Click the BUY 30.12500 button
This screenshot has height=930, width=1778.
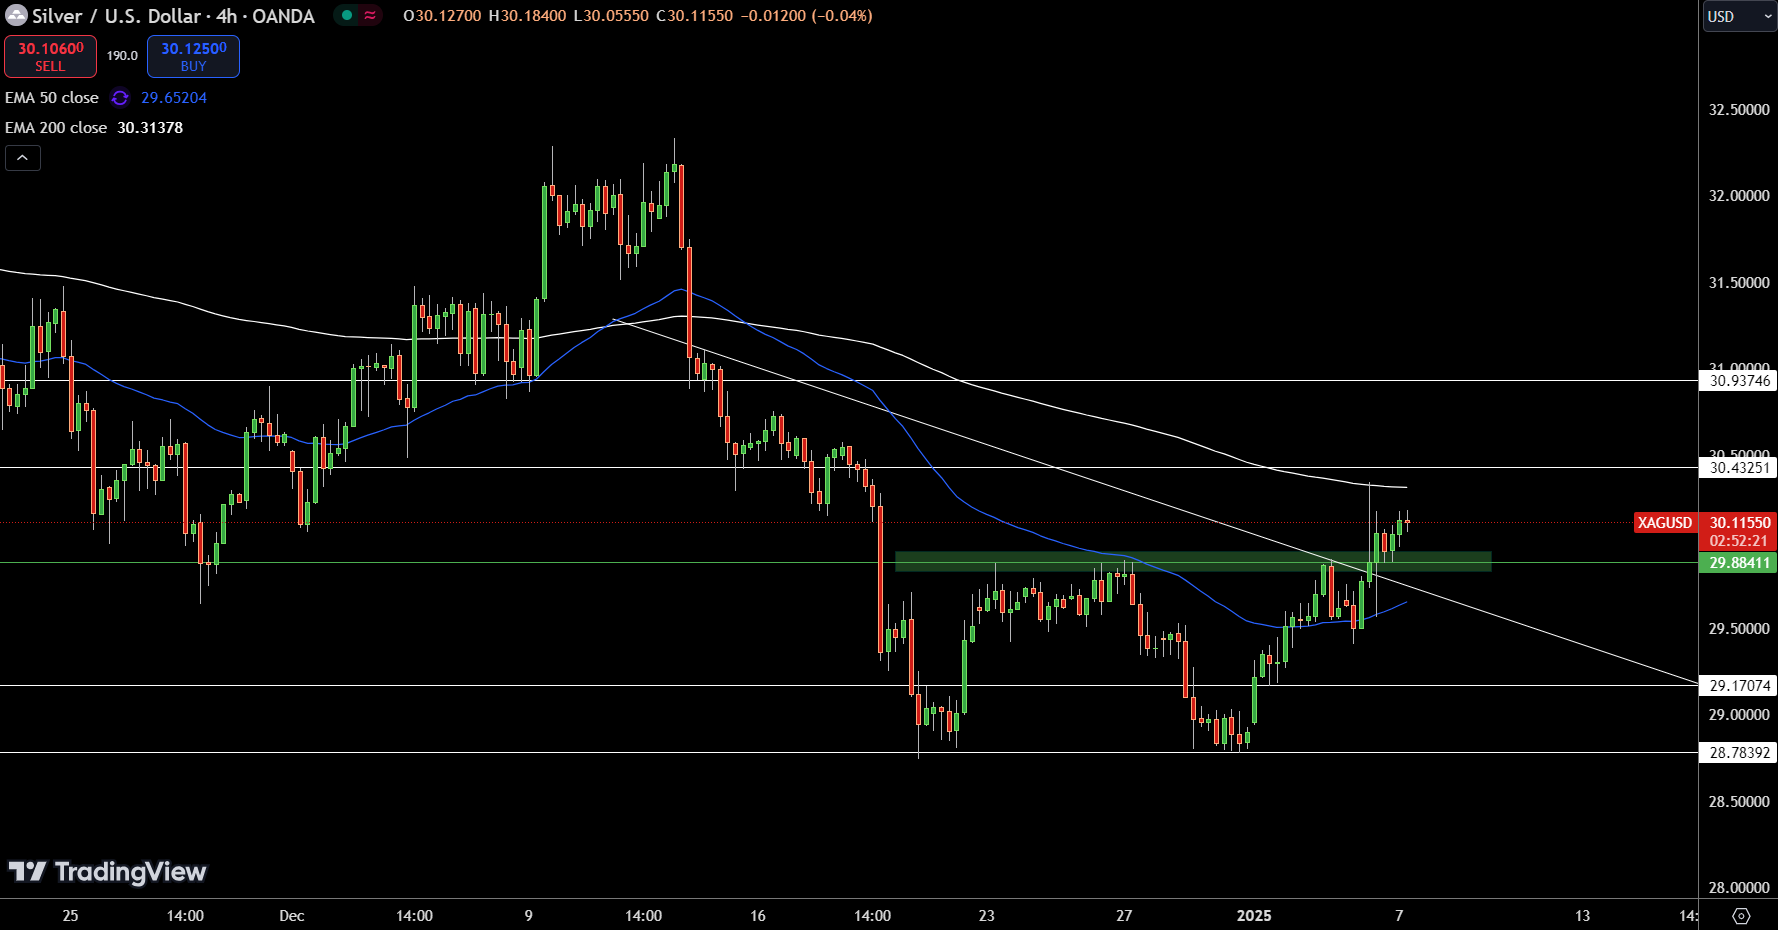coord(193,56)
